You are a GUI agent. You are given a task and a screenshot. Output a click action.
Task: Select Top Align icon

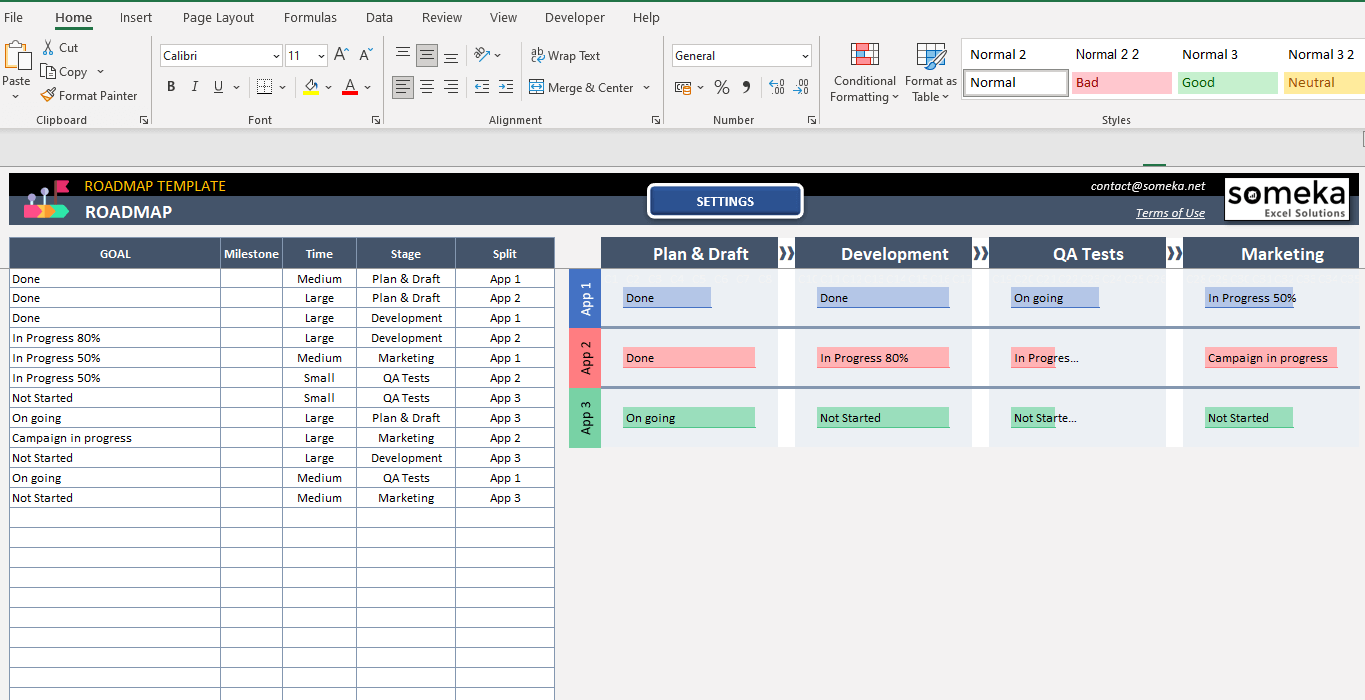403,55
